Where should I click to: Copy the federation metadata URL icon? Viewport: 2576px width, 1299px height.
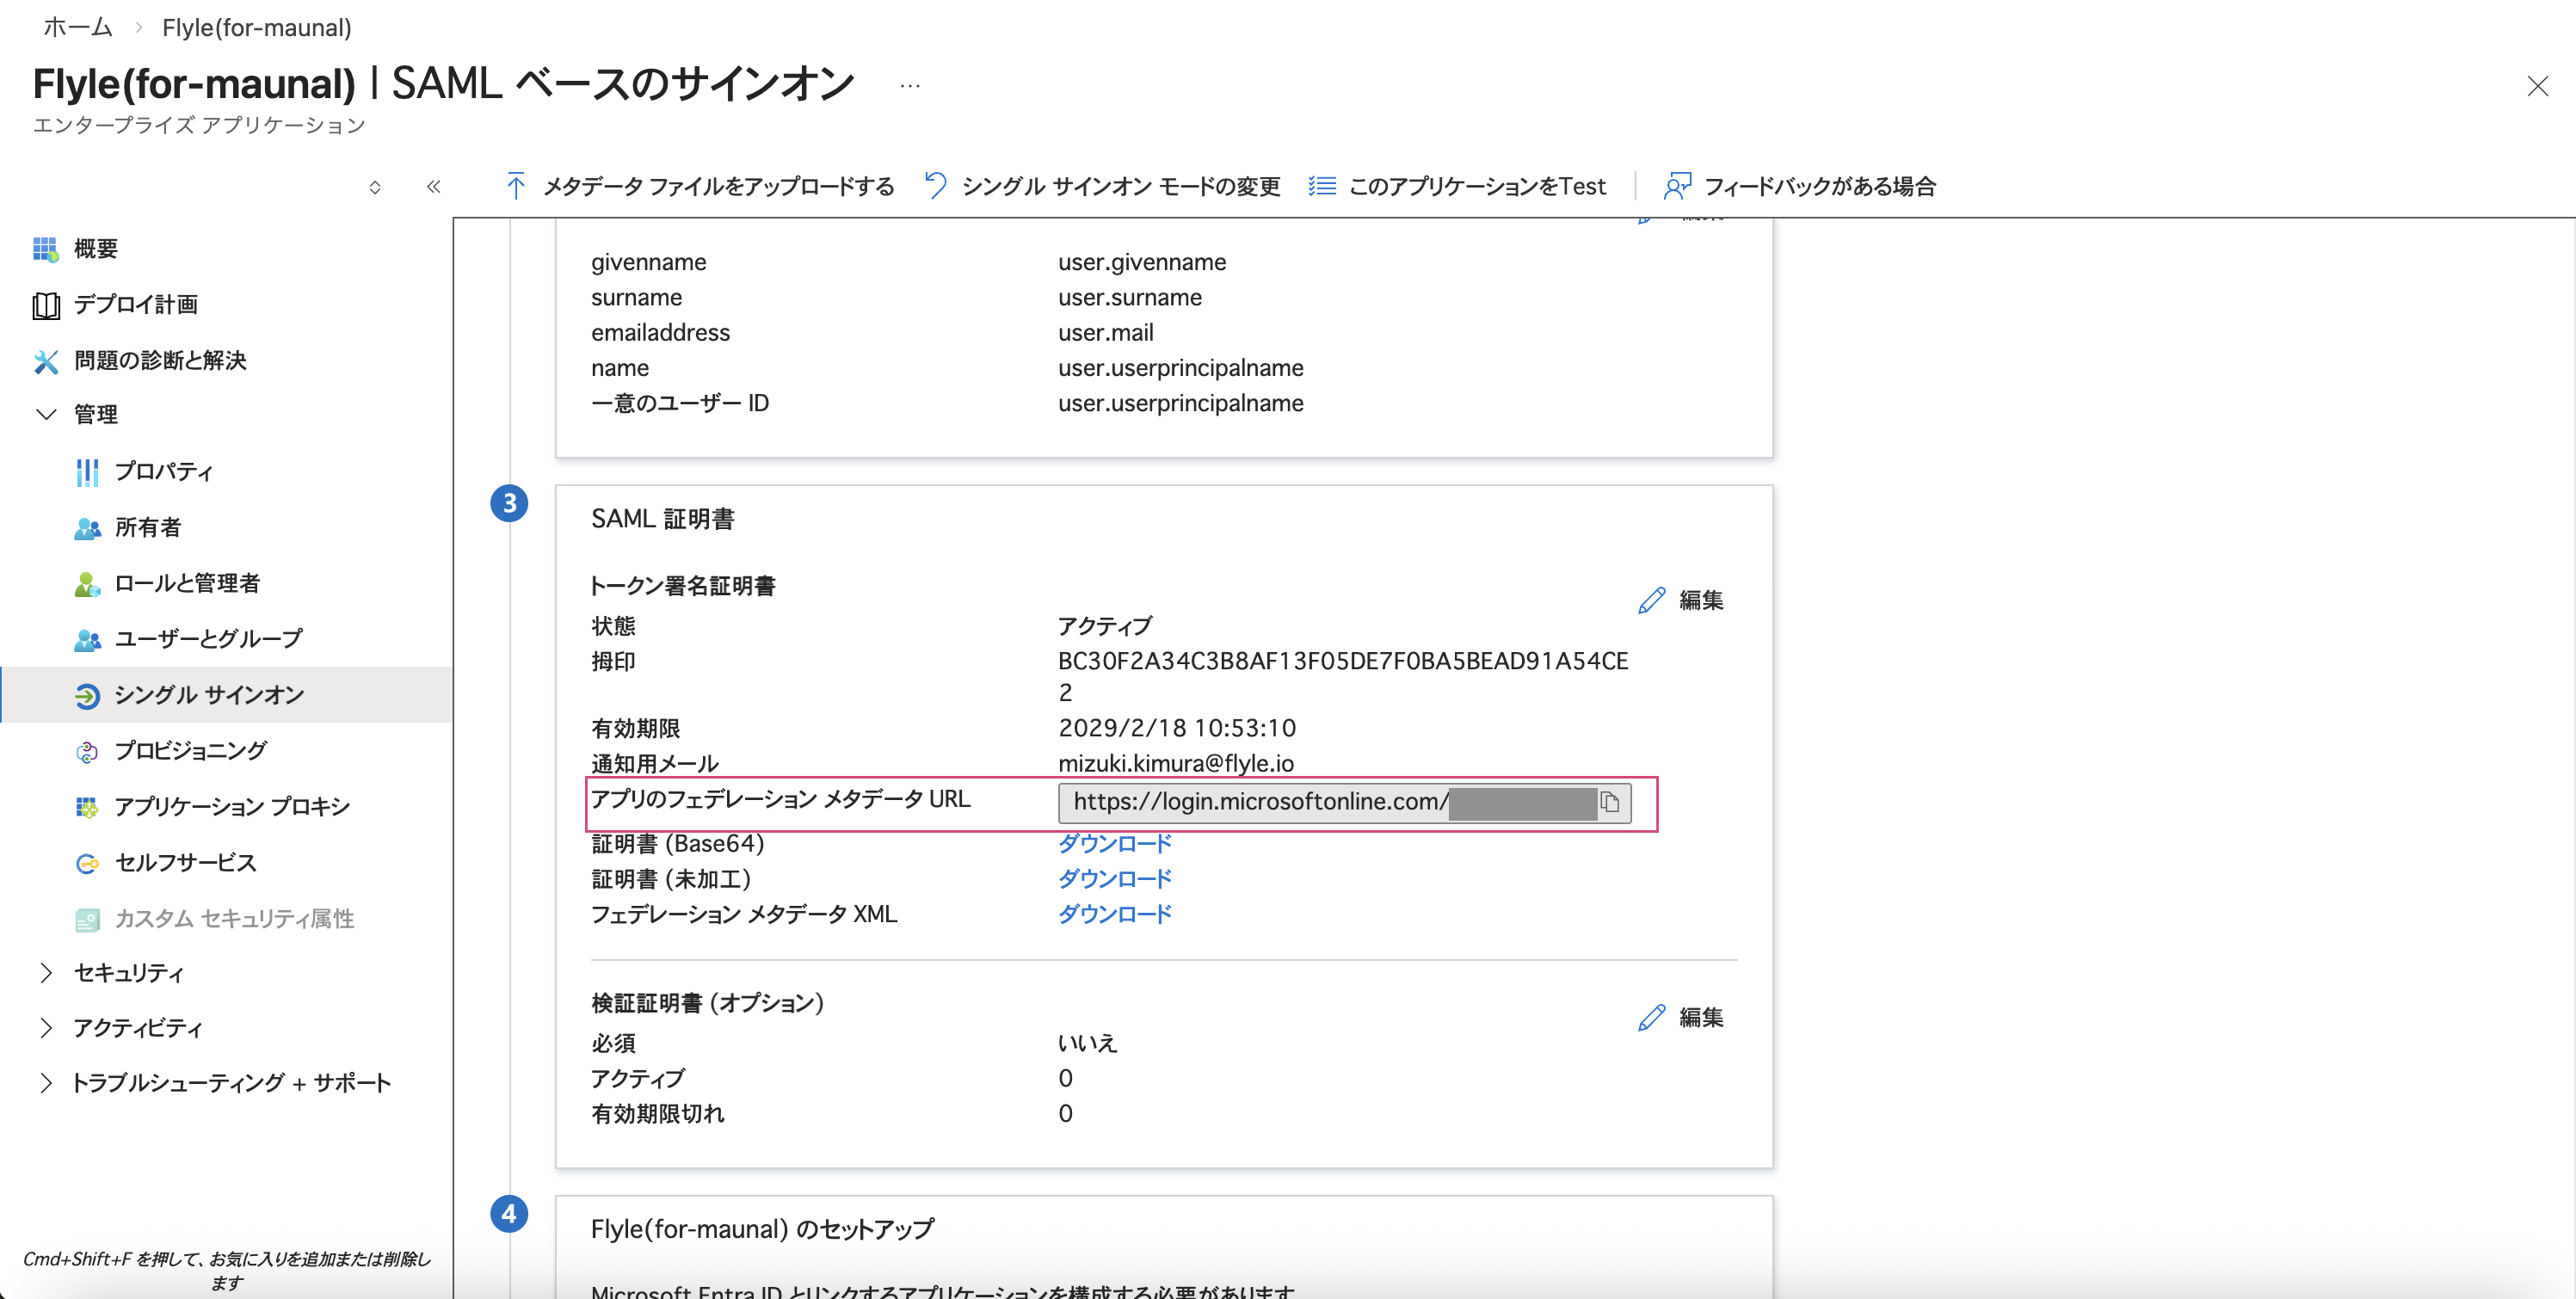1609,802
